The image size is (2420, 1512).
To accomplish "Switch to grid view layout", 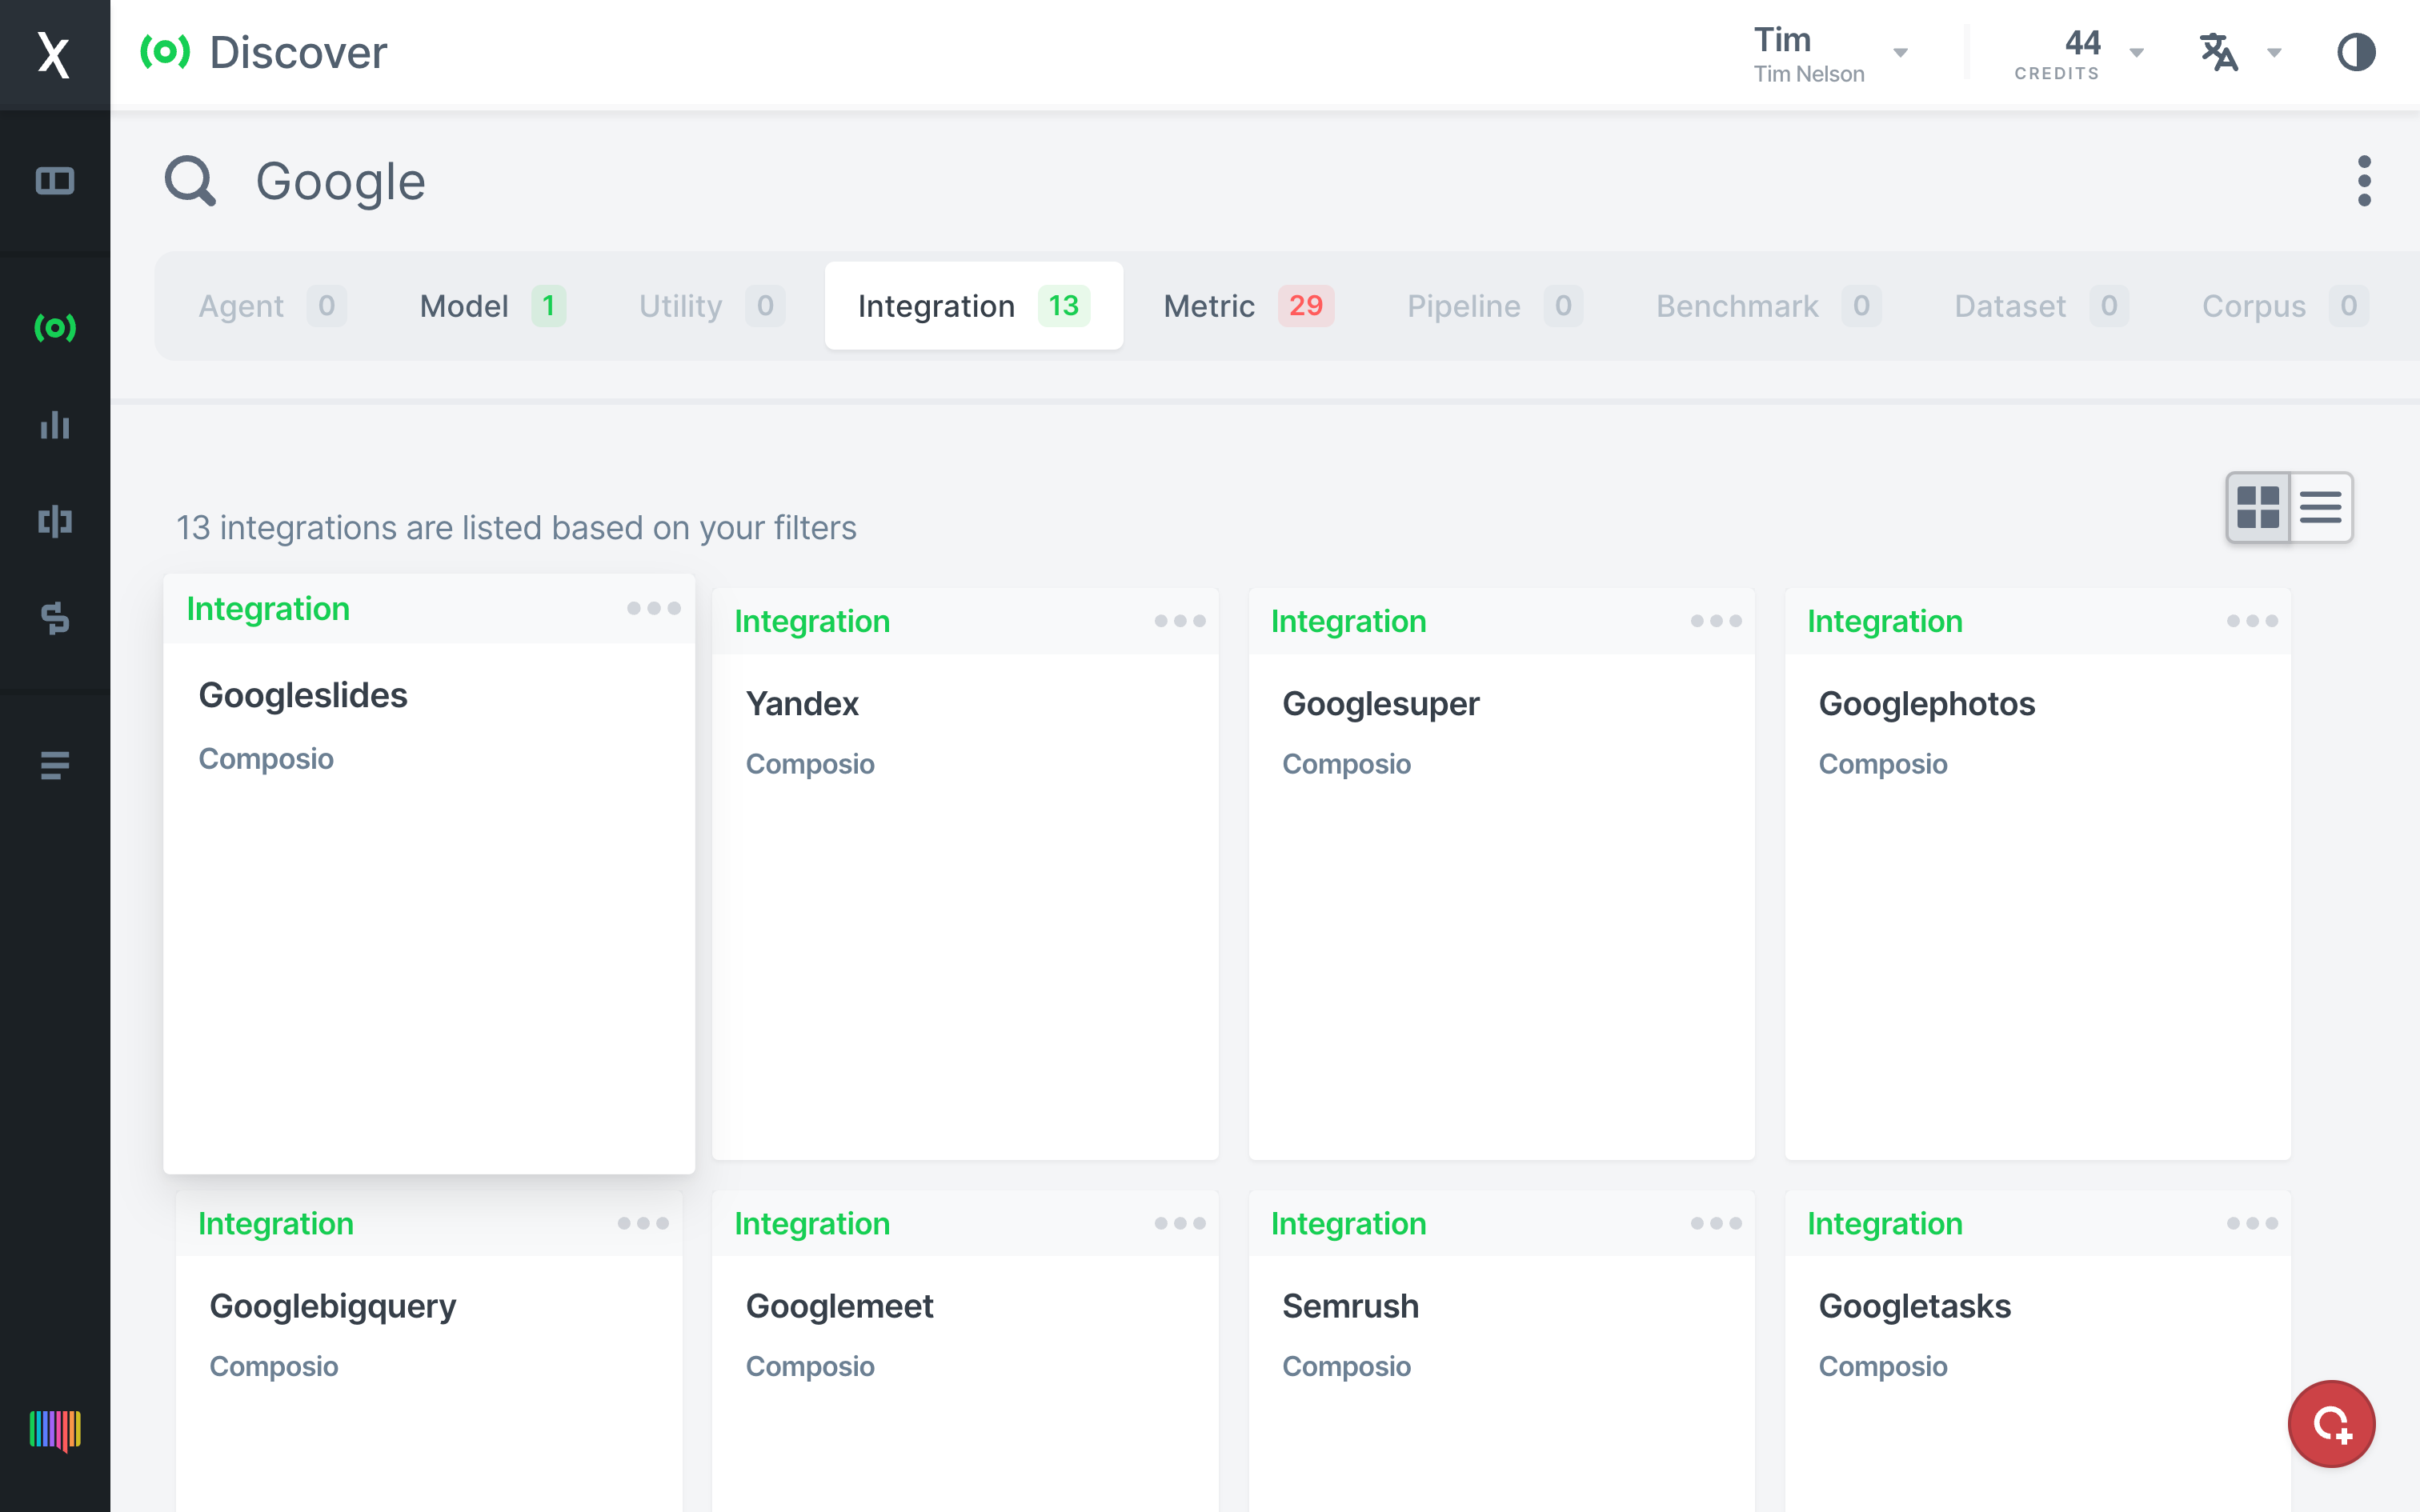I will pos(2257,507).
